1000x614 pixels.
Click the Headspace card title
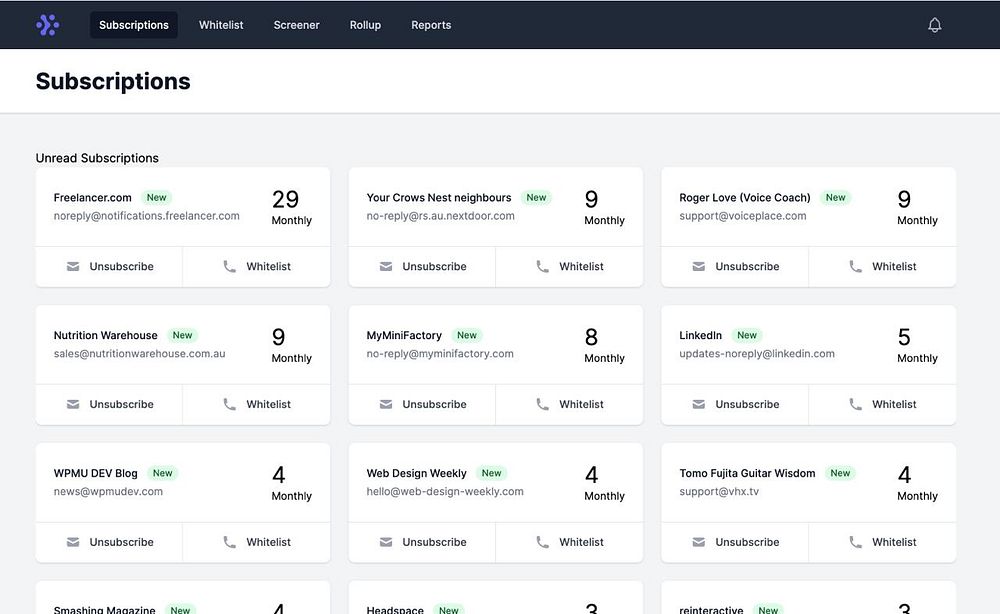[395, 610]
